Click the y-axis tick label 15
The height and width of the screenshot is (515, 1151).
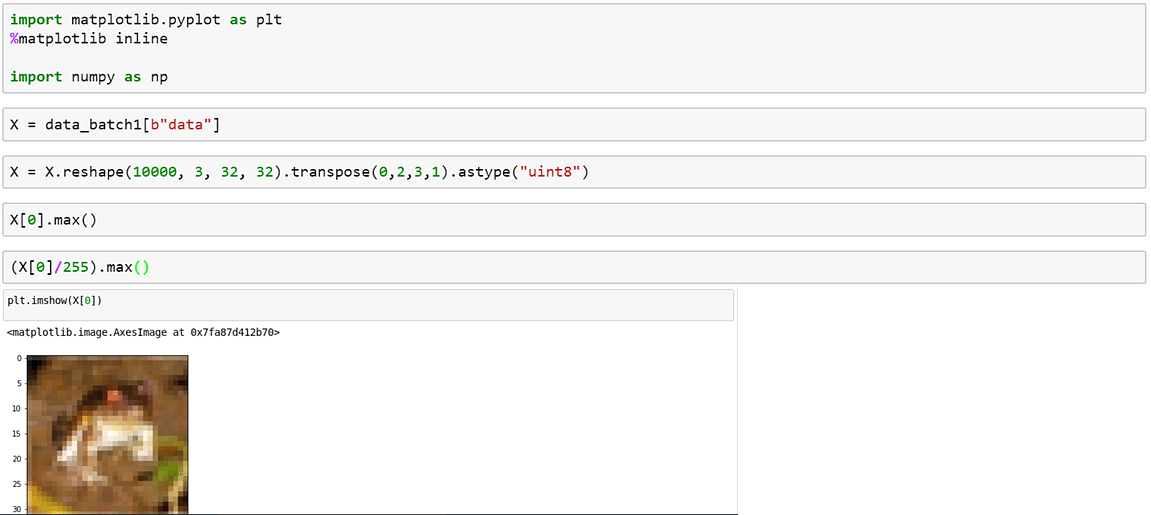click(18, 434)
